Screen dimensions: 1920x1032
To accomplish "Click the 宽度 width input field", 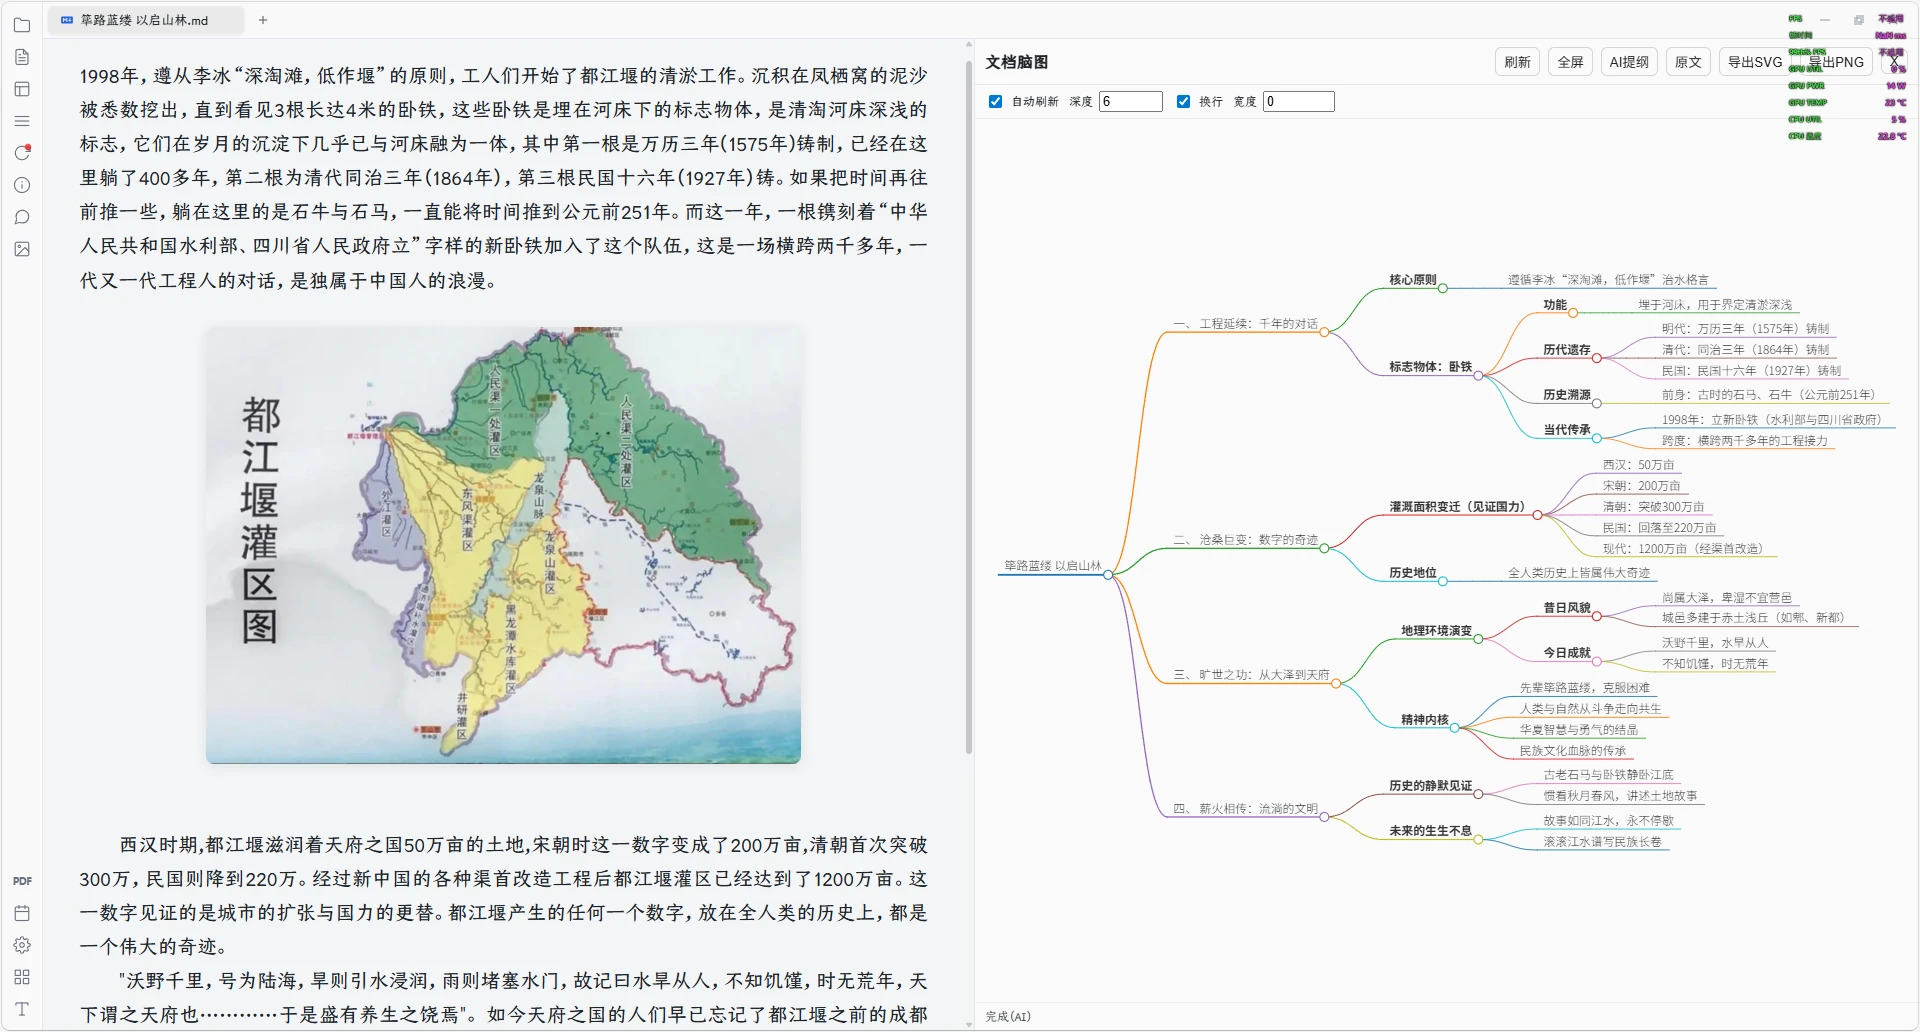I will point(1299,102).
